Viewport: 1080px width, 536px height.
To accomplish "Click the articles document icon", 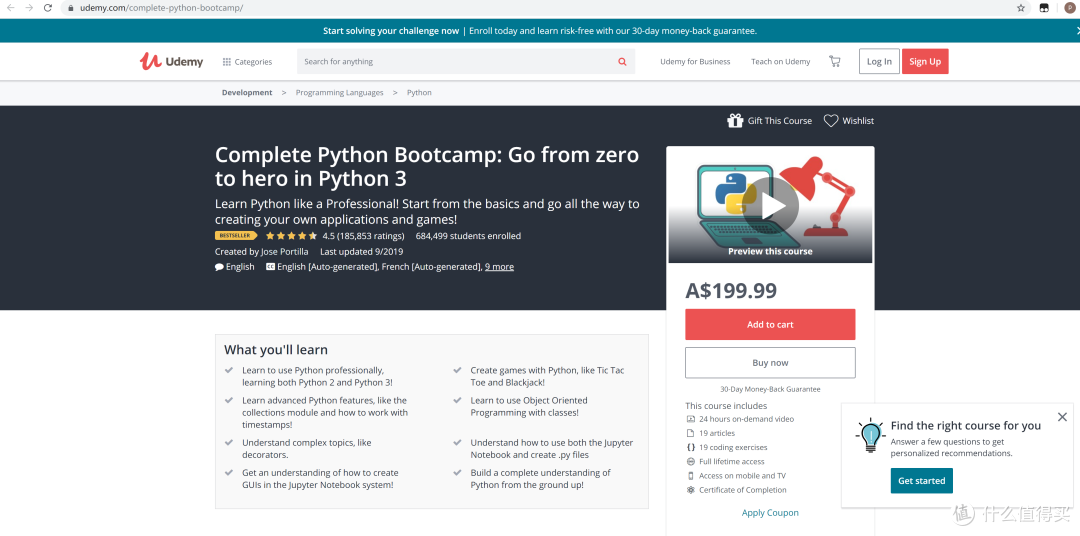I will pos(691,433).
